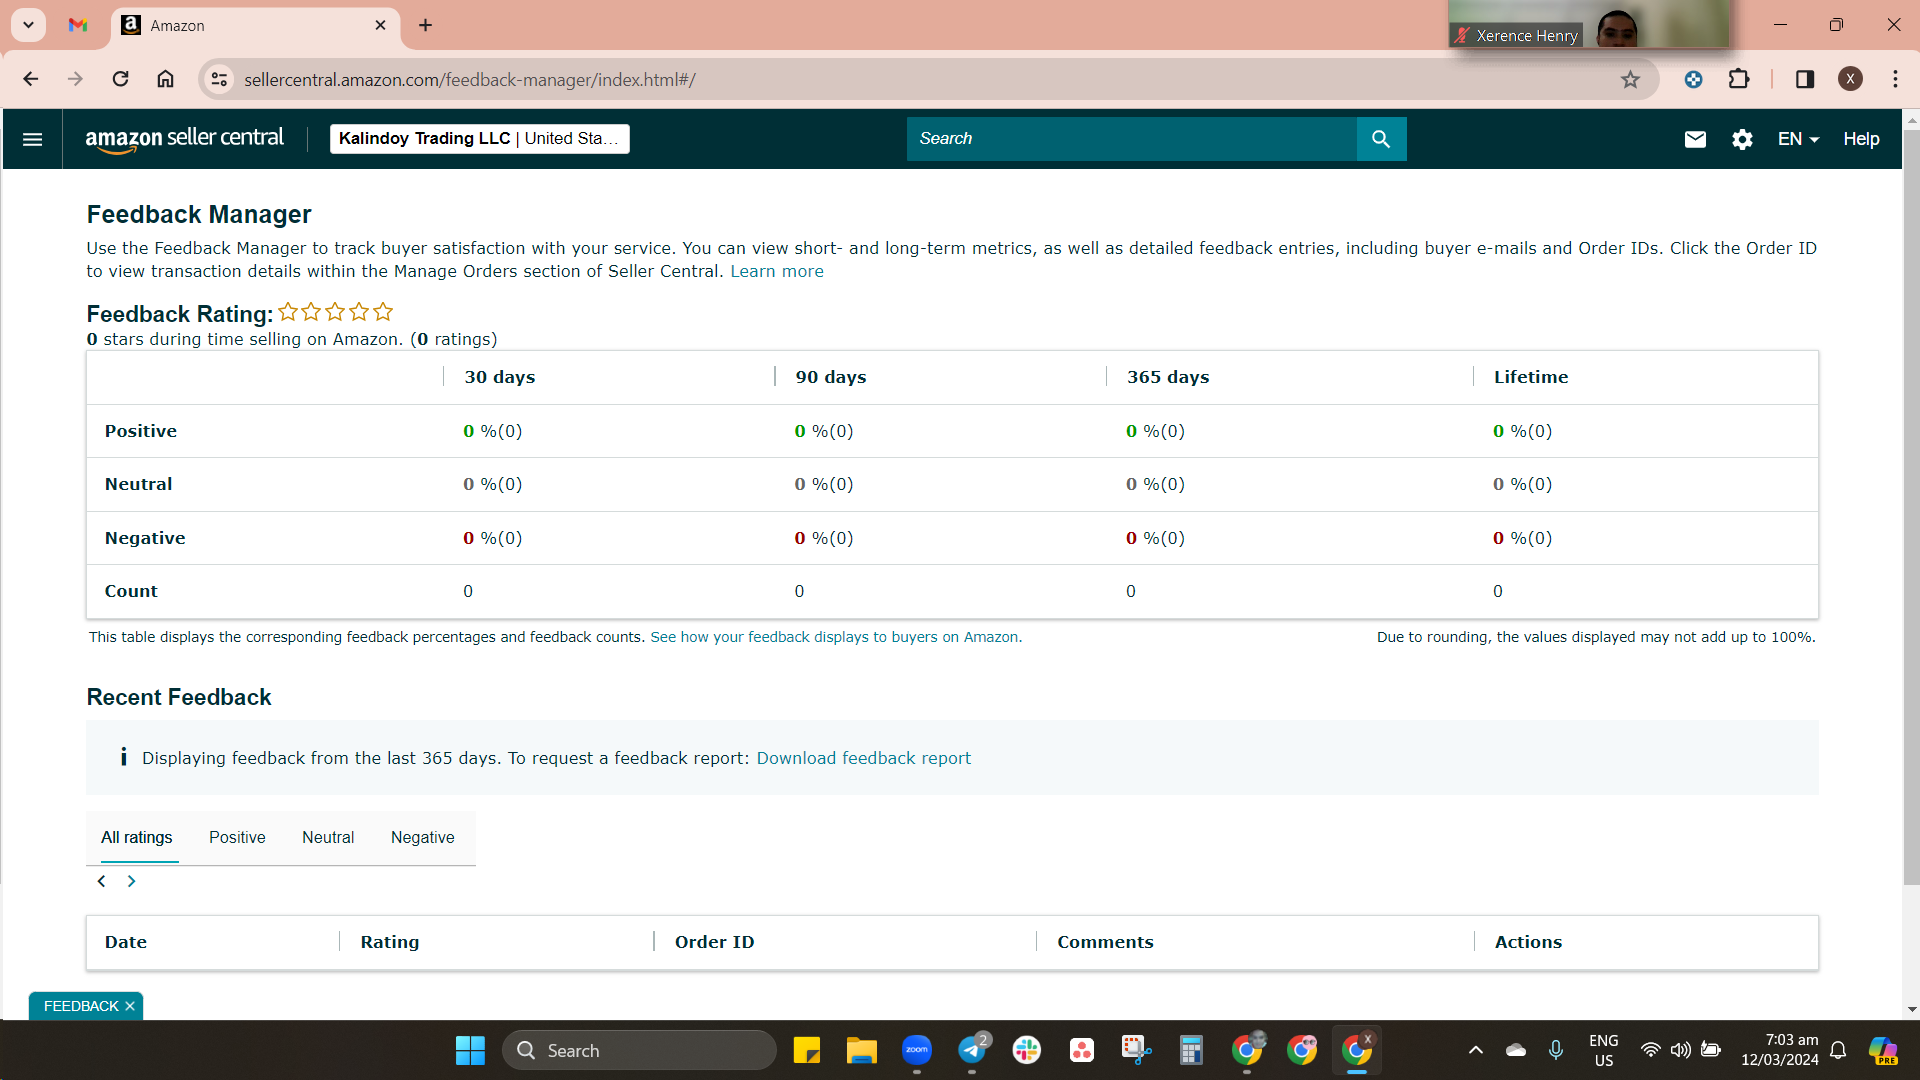Click the Amazon Seller Central logo

point(185,139)
